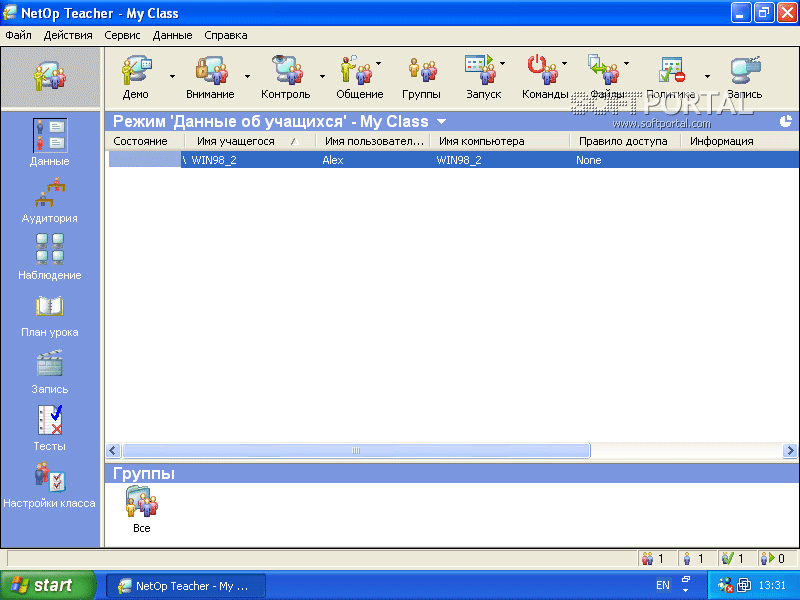Expand the Демо dropdown arrow

click(x=172, y=77)
